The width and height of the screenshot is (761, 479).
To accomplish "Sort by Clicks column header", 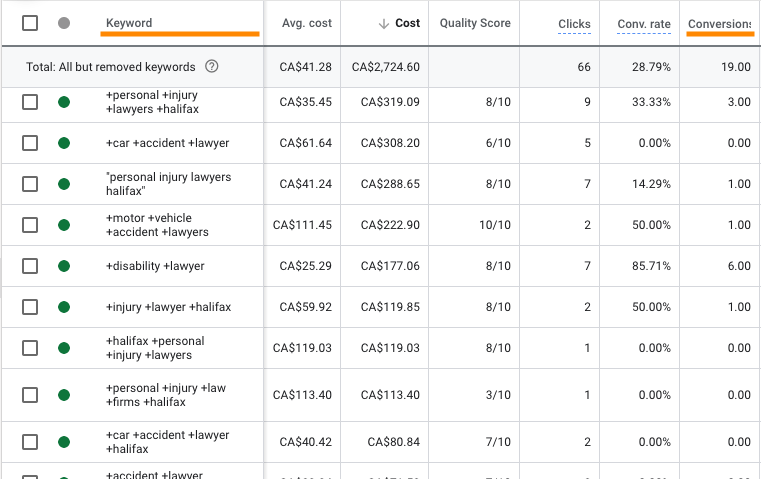I will coord(574,24).
